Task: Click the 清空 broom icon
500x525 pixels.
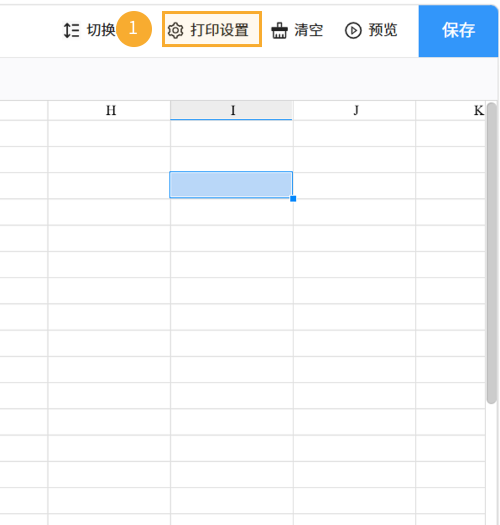Action: point(279,30)
